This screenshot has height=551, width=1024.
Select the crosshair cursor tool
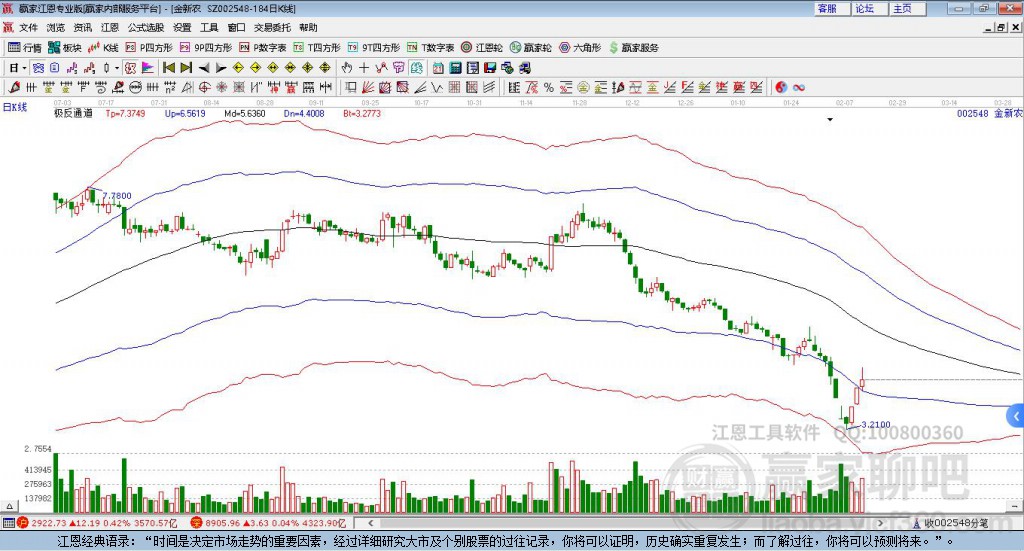pos(364,68)
